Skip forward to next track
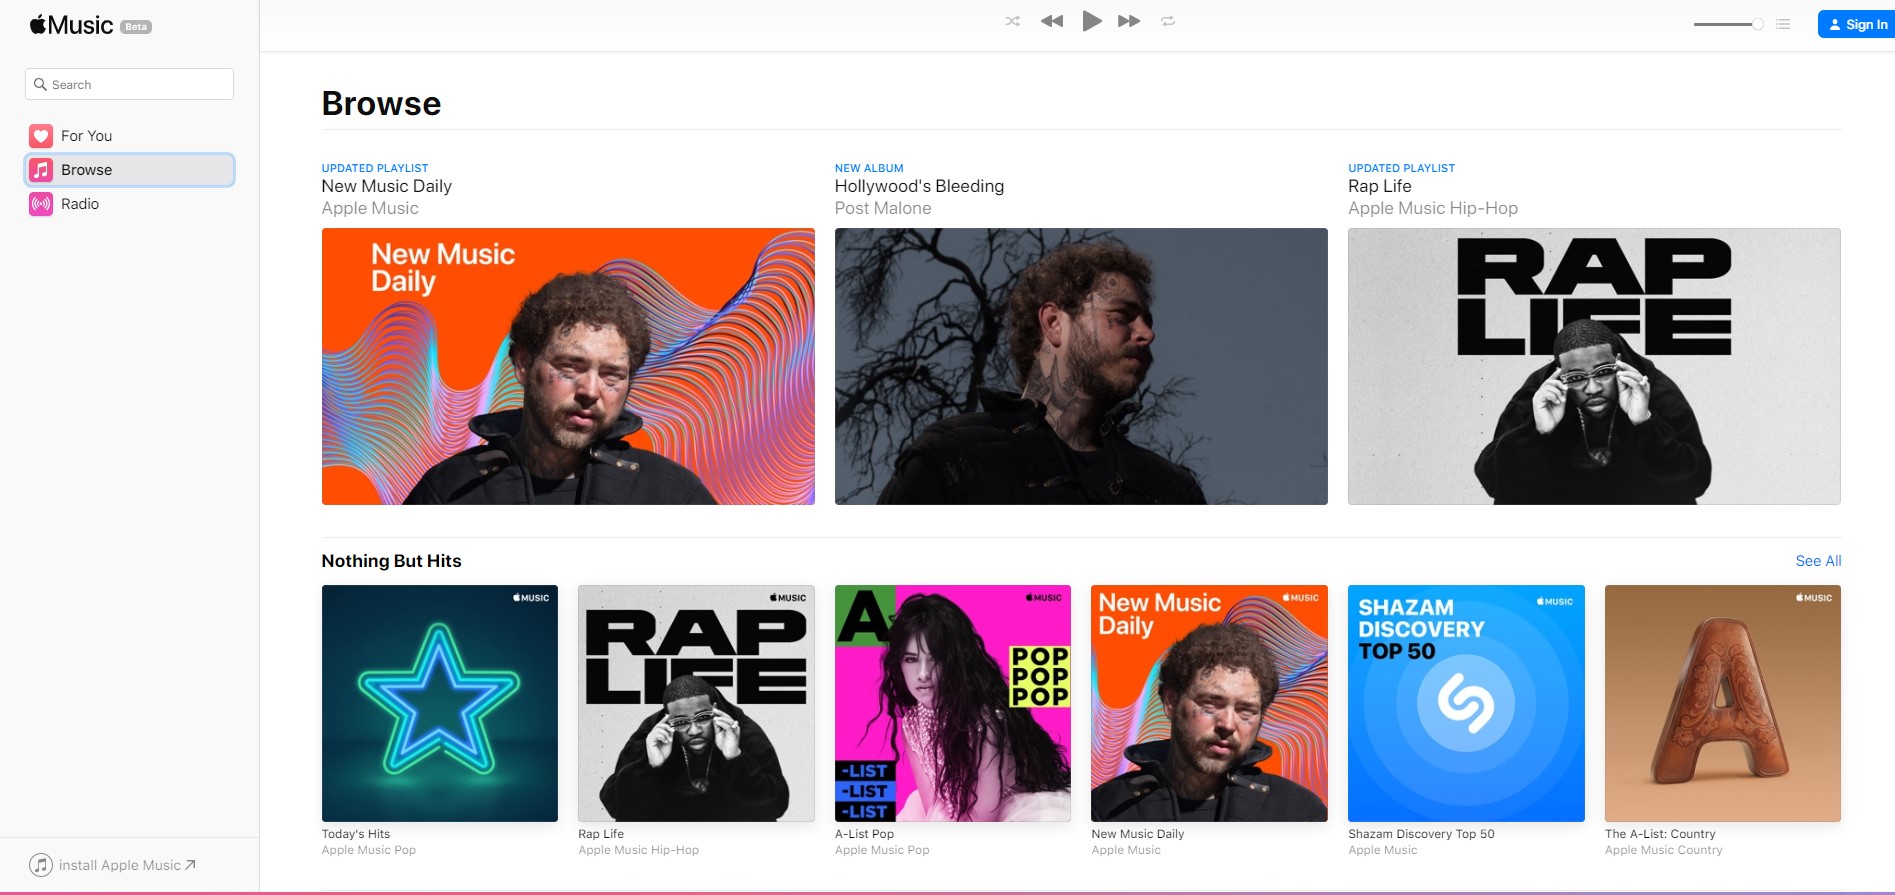 (1129, 21)
